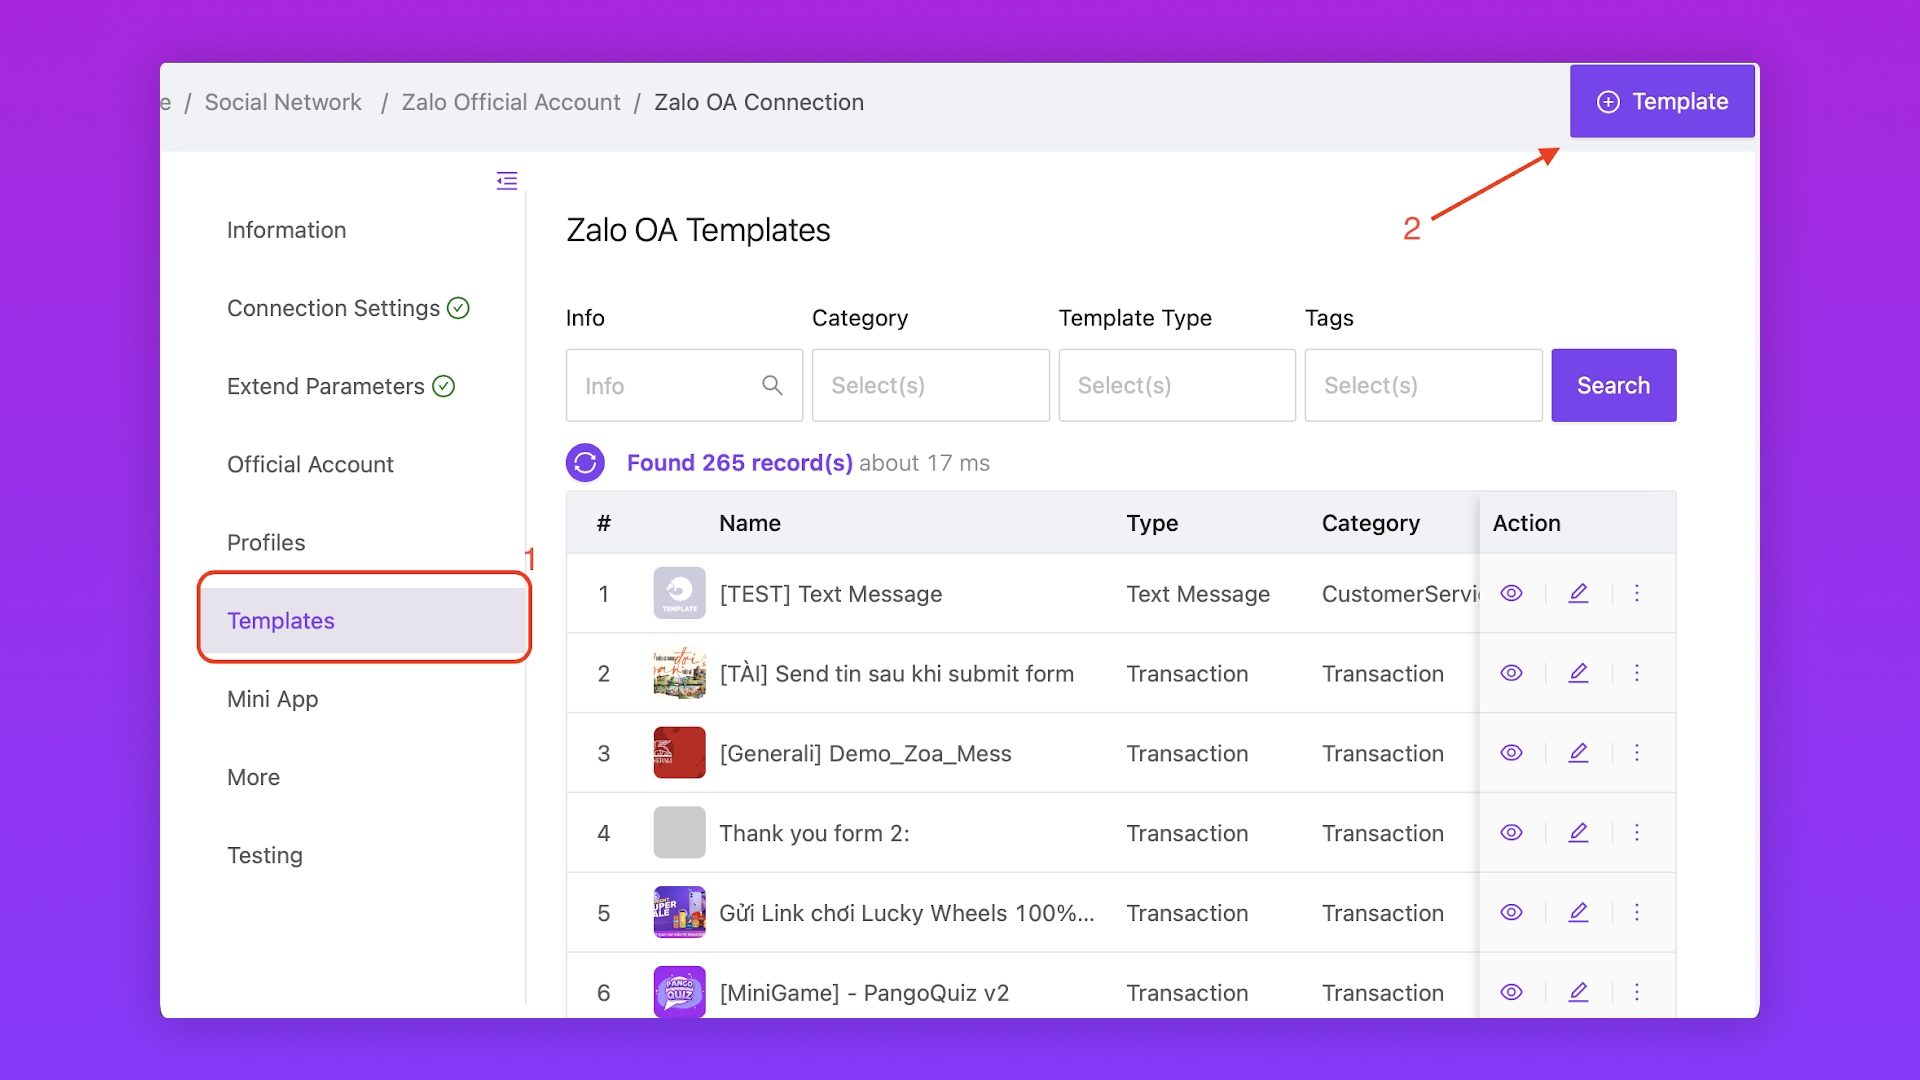Open more options for TÀI Send tin row
The height and width of the screenshot is (1080, 1920).
click(x=1637, y=673)
